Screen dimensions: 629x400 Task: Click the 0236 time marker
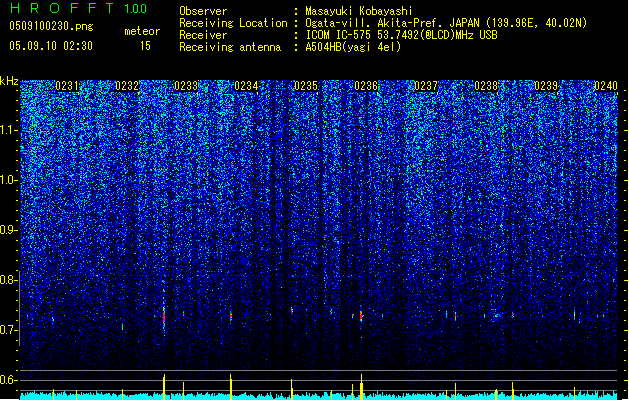366,86
